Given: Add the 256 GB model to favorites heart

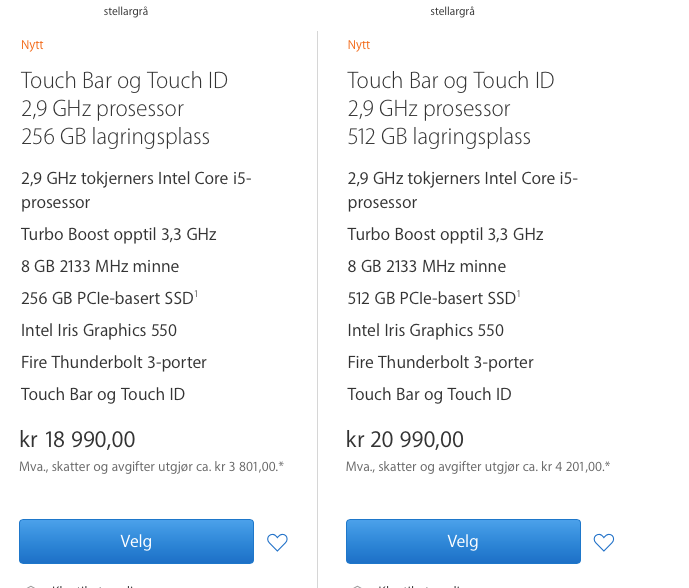Looking at the screenshot, I should click(x=277, y=542).
